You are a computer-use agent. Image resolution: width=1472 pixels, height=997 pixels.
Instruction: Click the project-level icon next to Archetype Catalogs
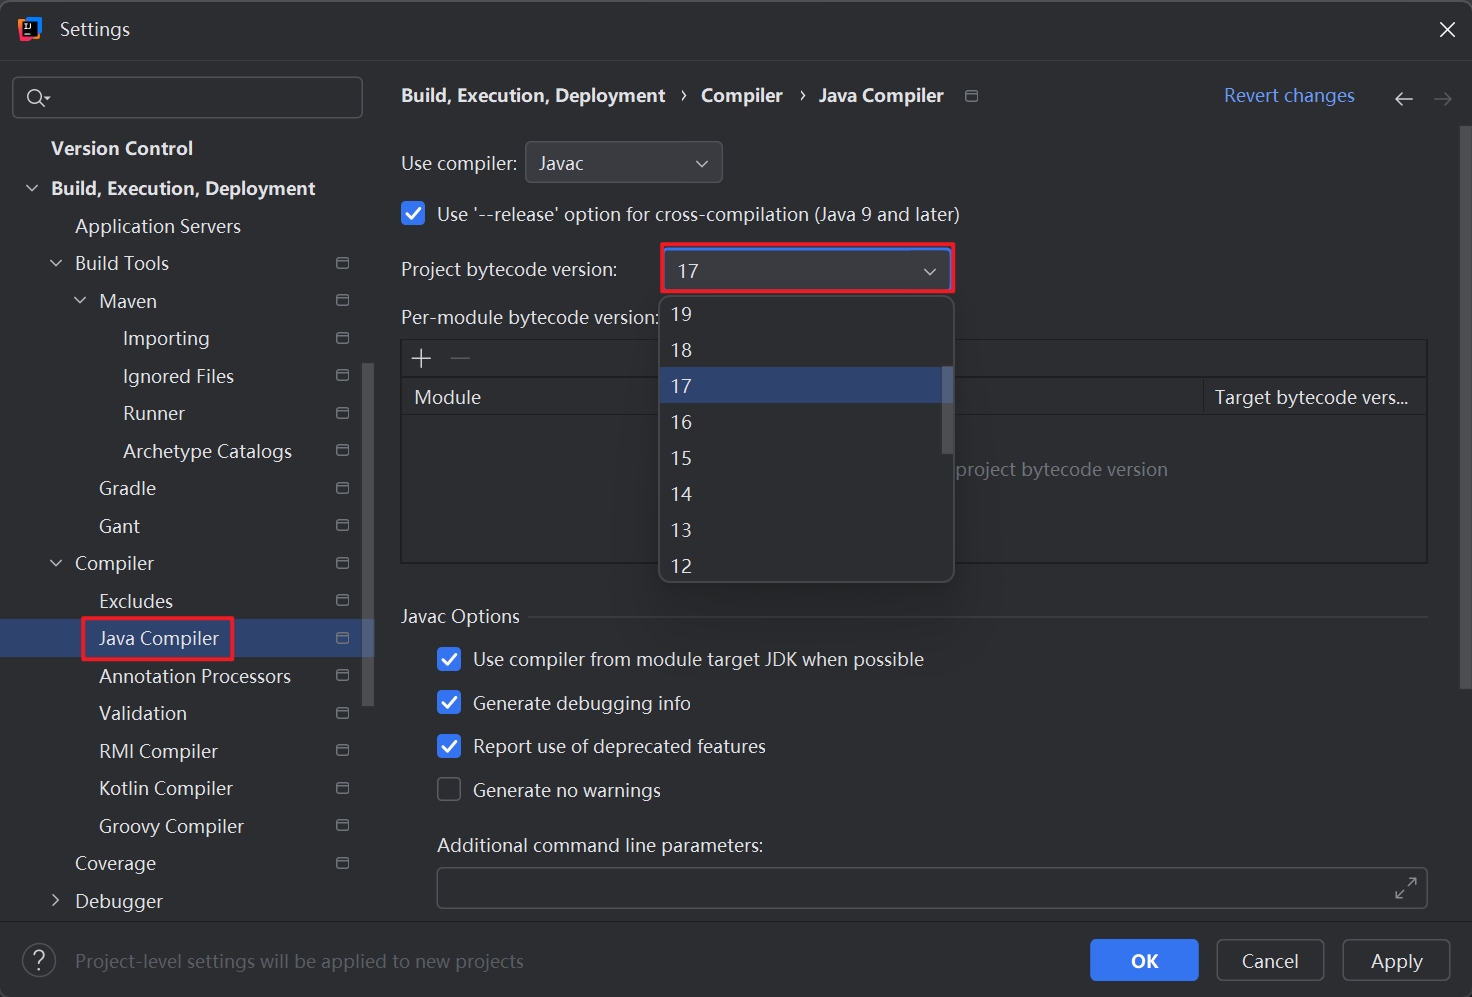coord(343,450)
